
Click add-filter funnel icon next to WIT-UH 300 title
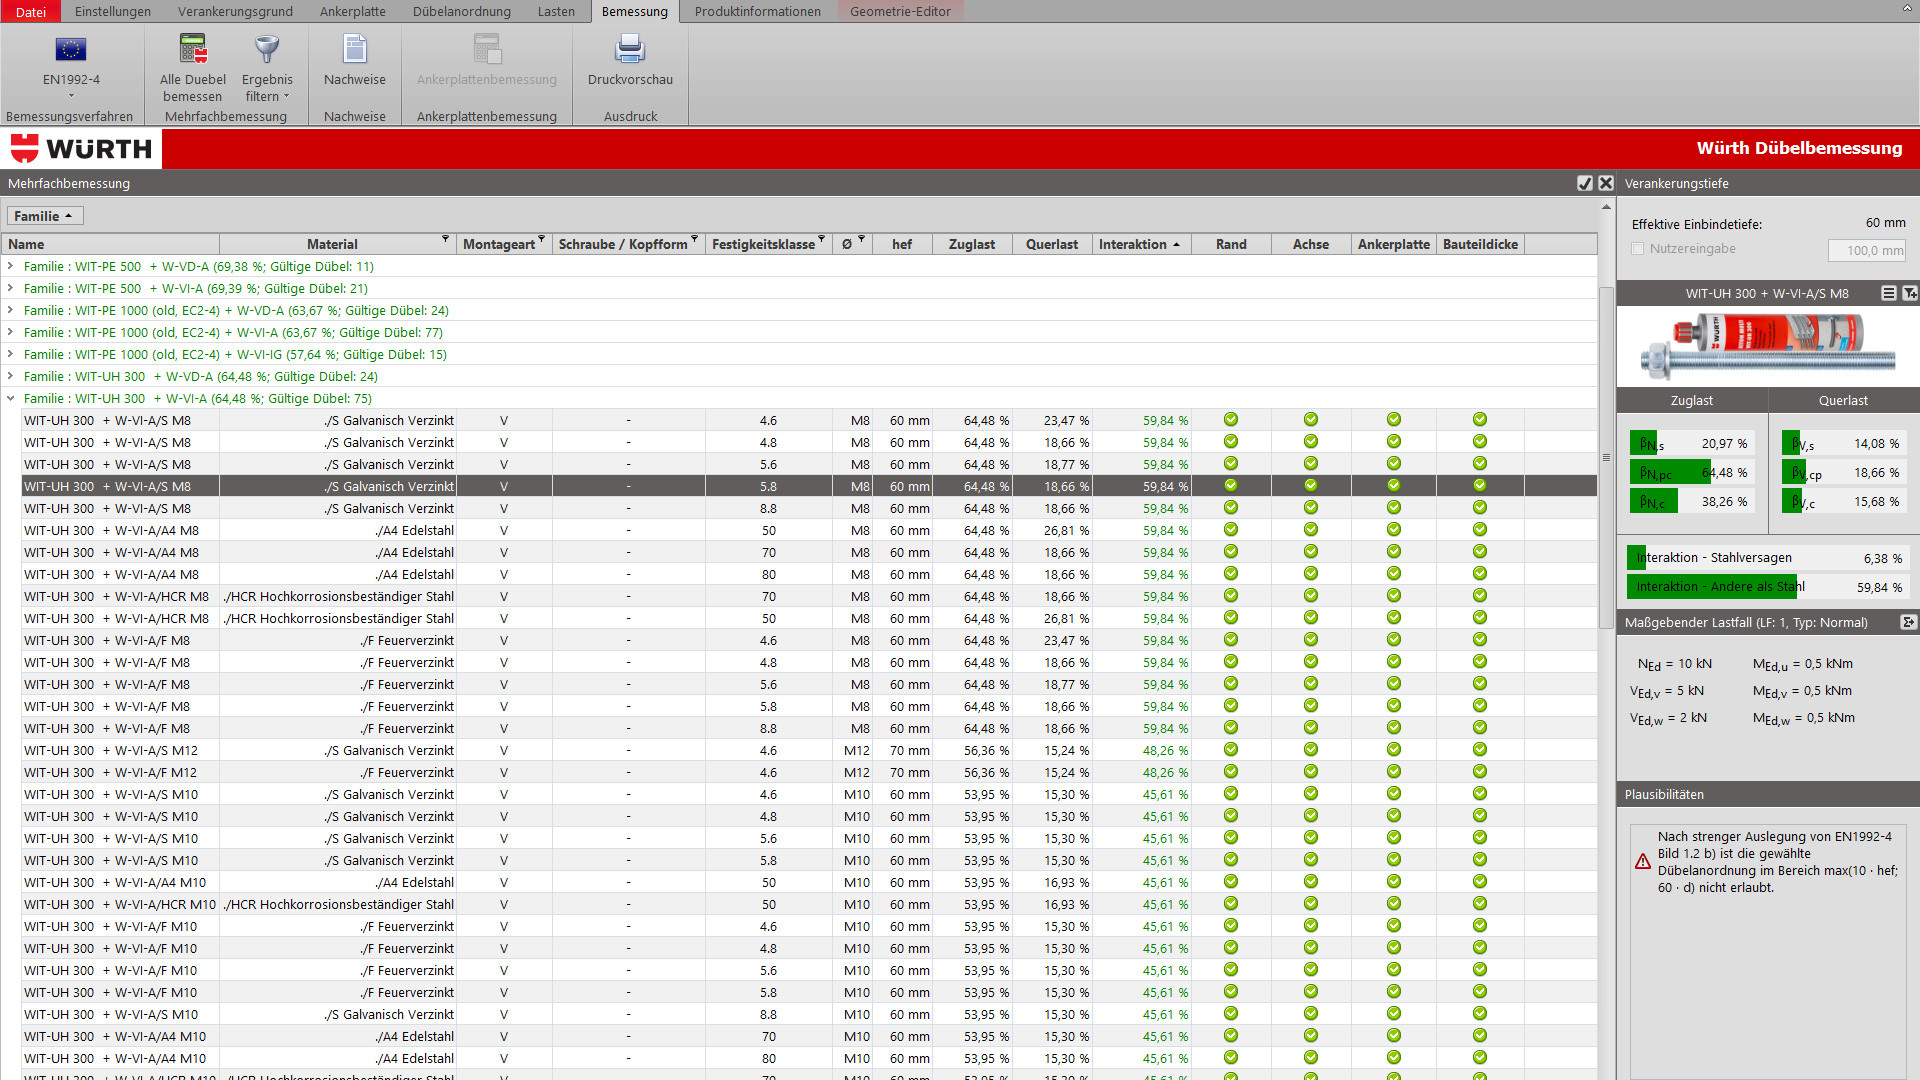pyautogui.click(x=1909, y=293)
